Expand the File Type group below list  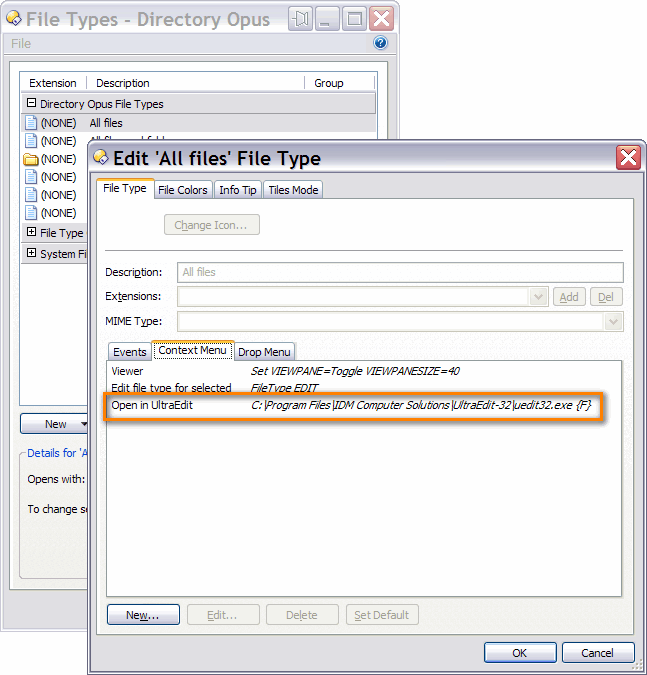[31, 233]
